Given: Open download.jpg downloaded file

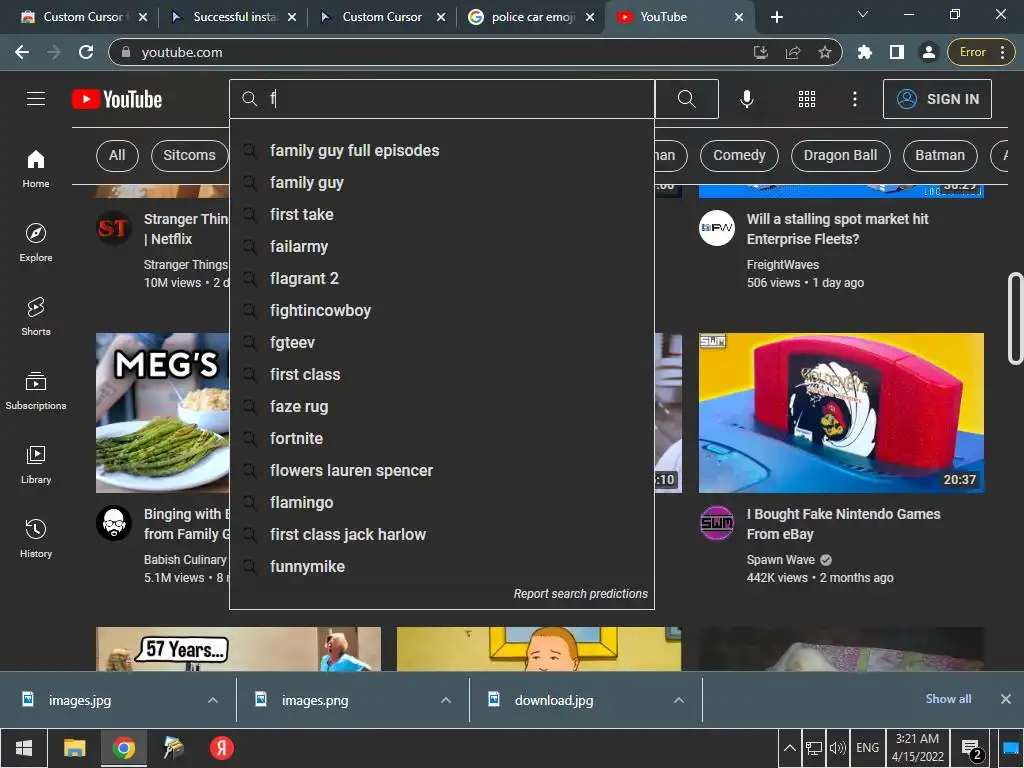Looking at the screenshot, I should click(x=554, y=700).
